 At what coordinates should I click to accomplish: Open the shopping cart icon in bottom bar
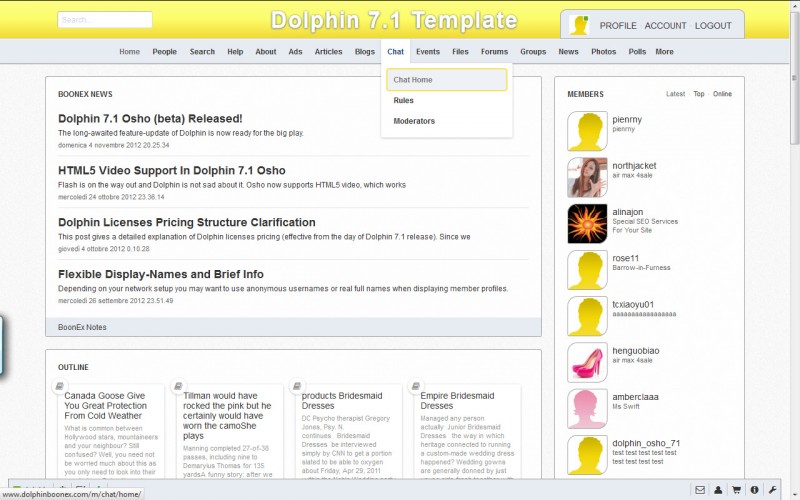pos(736,490)
